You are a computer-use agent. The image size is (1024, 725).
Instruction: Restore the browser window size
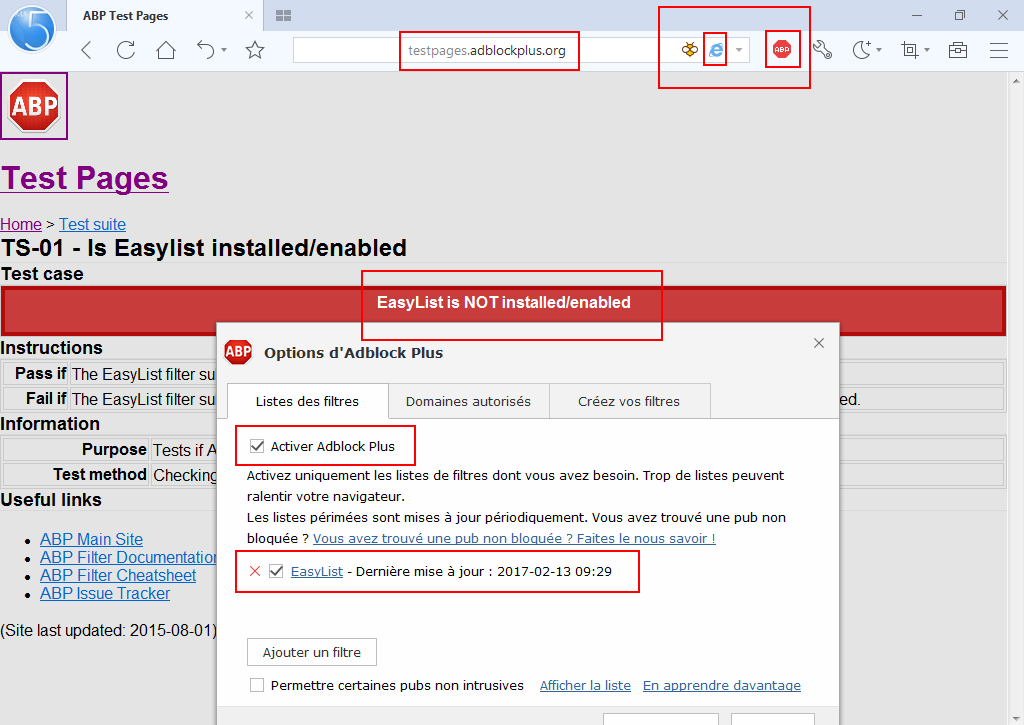coord(959,15)
